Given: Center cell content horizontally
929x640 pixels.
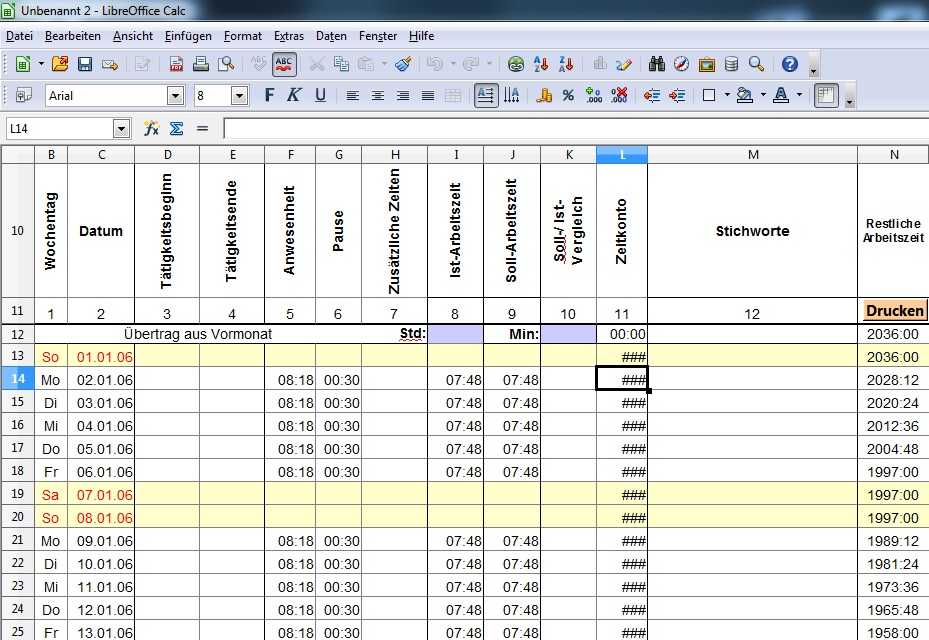Looking at the screenshot, I should (x=377, y=95).
